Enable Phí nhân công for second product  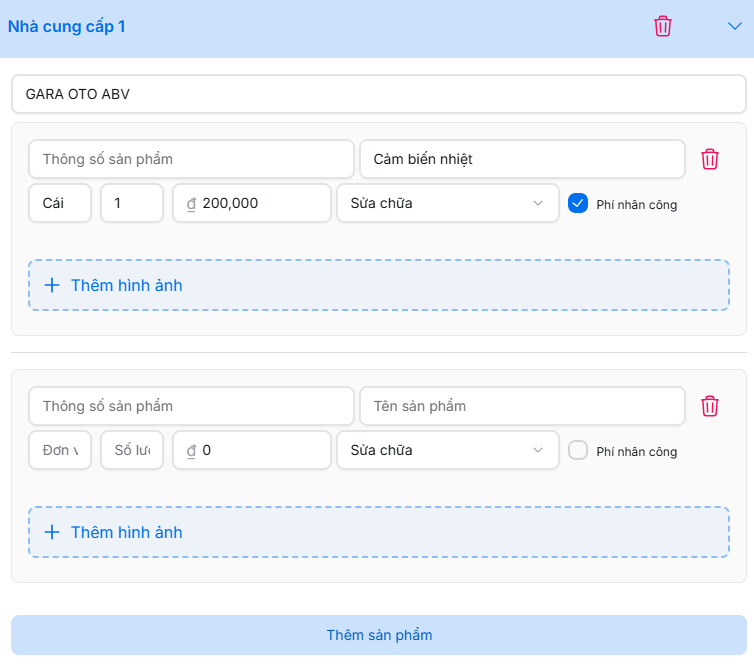coord(577,450)
